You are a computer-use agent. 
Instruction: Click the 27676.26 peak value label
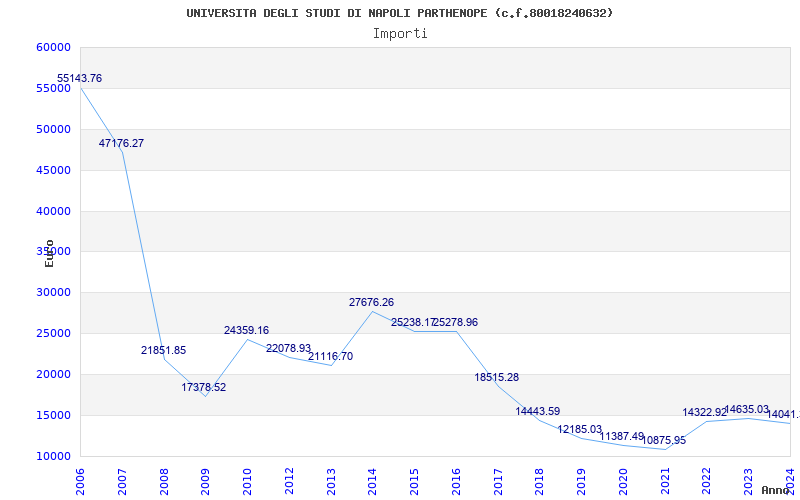[371, 303]
